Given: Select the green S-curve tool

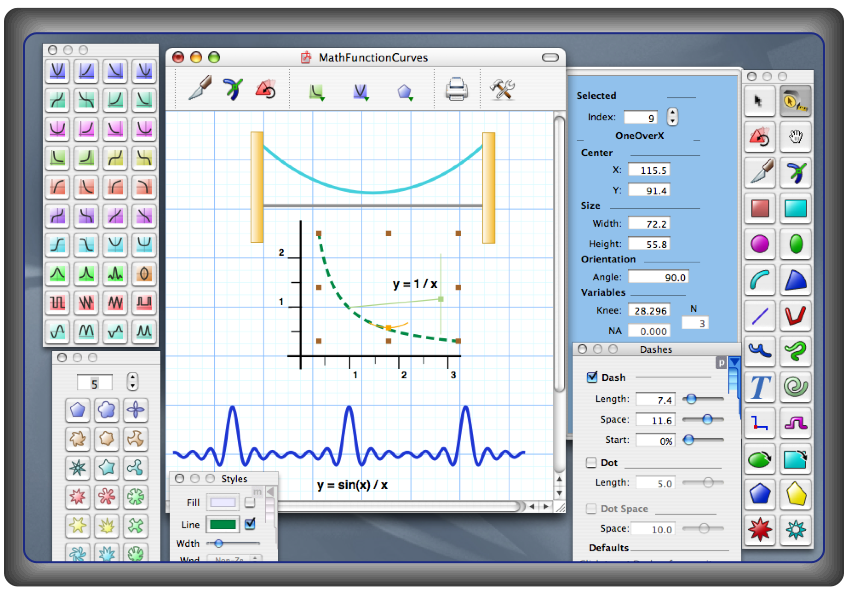Looking at the screenshot, I should [x=795, y=351].
